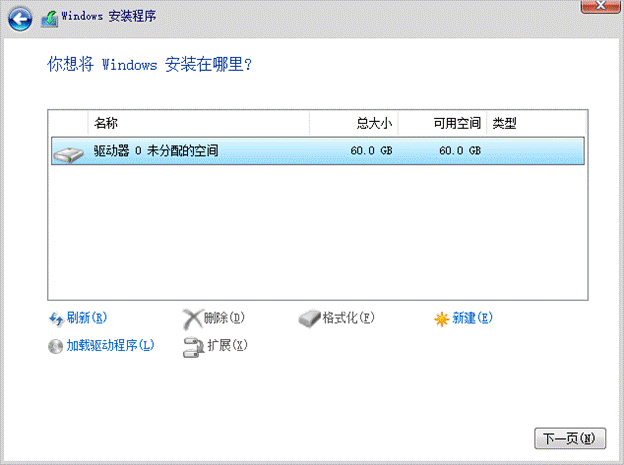Screen dimensions: 624x465
Task: Click the 格式化(F) format link
Action: pos(348,318)
